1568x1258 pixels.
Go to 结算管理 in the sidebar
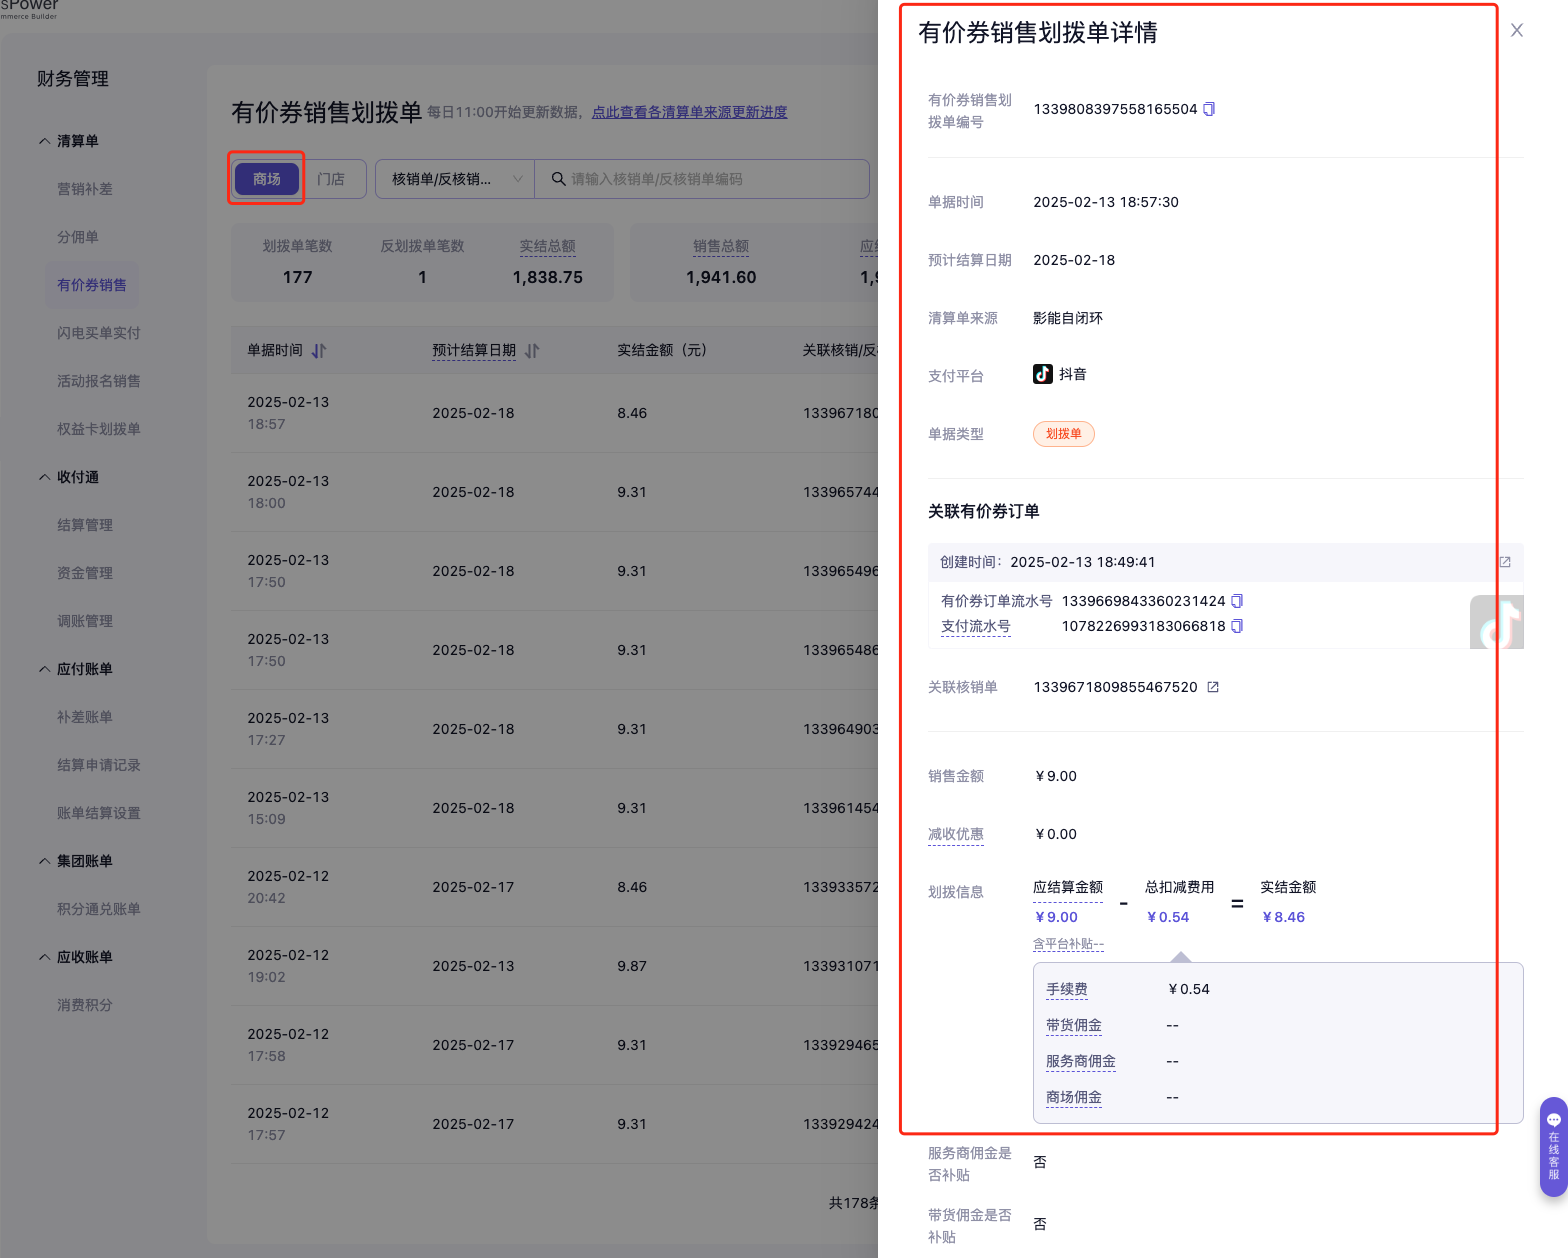pos(85,525)
